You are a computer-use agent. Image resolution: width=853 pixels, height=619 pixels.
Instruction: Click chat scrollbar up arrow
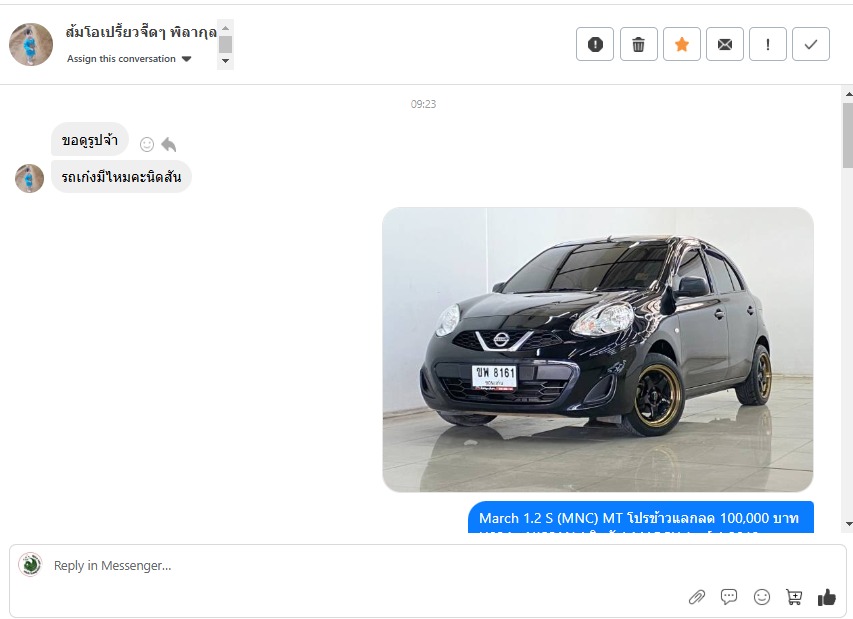(x=848, y=94)
